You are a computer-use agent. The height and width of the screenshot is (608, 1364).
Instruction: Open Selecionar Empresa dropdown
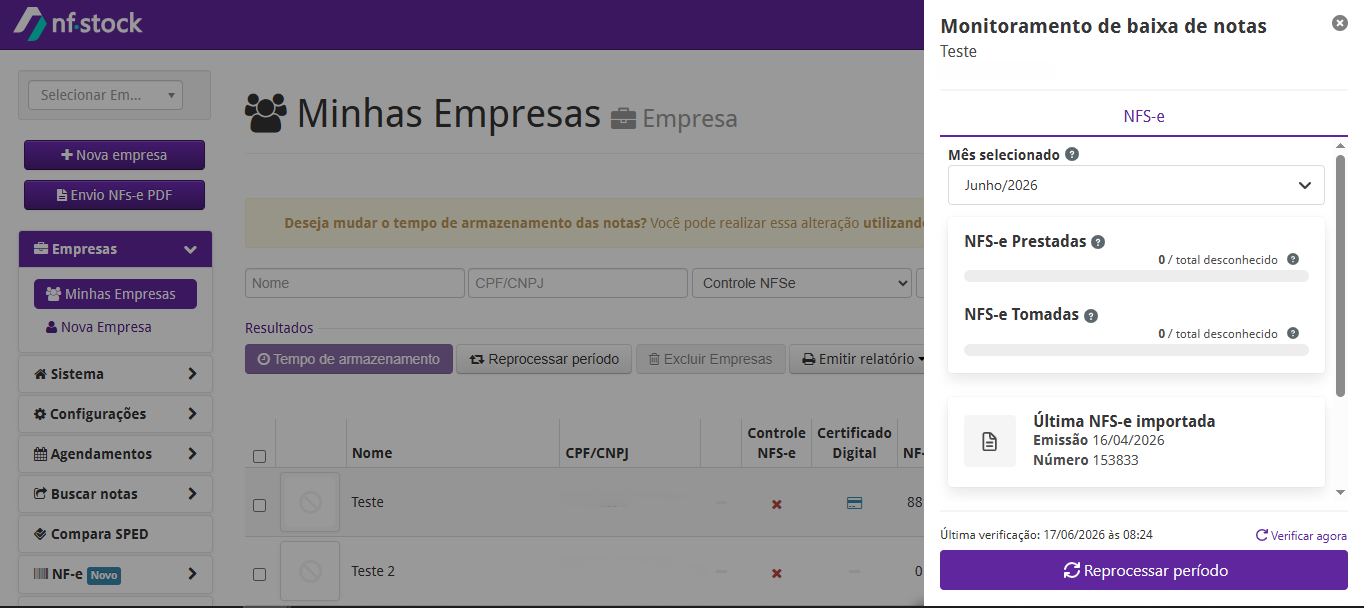(106, 95)
